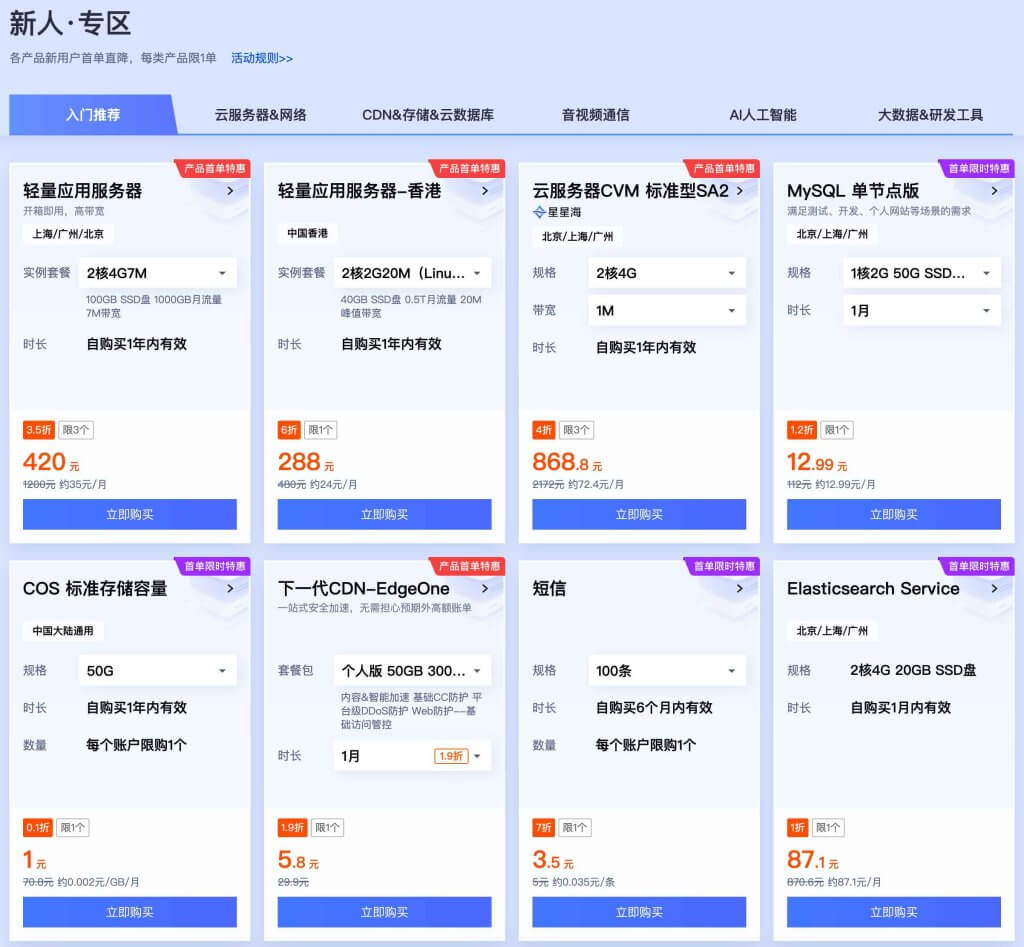Viewport: 1024px width, 947px height.
Task: Open the 活动规则>> link
Action: coord(262,58)
